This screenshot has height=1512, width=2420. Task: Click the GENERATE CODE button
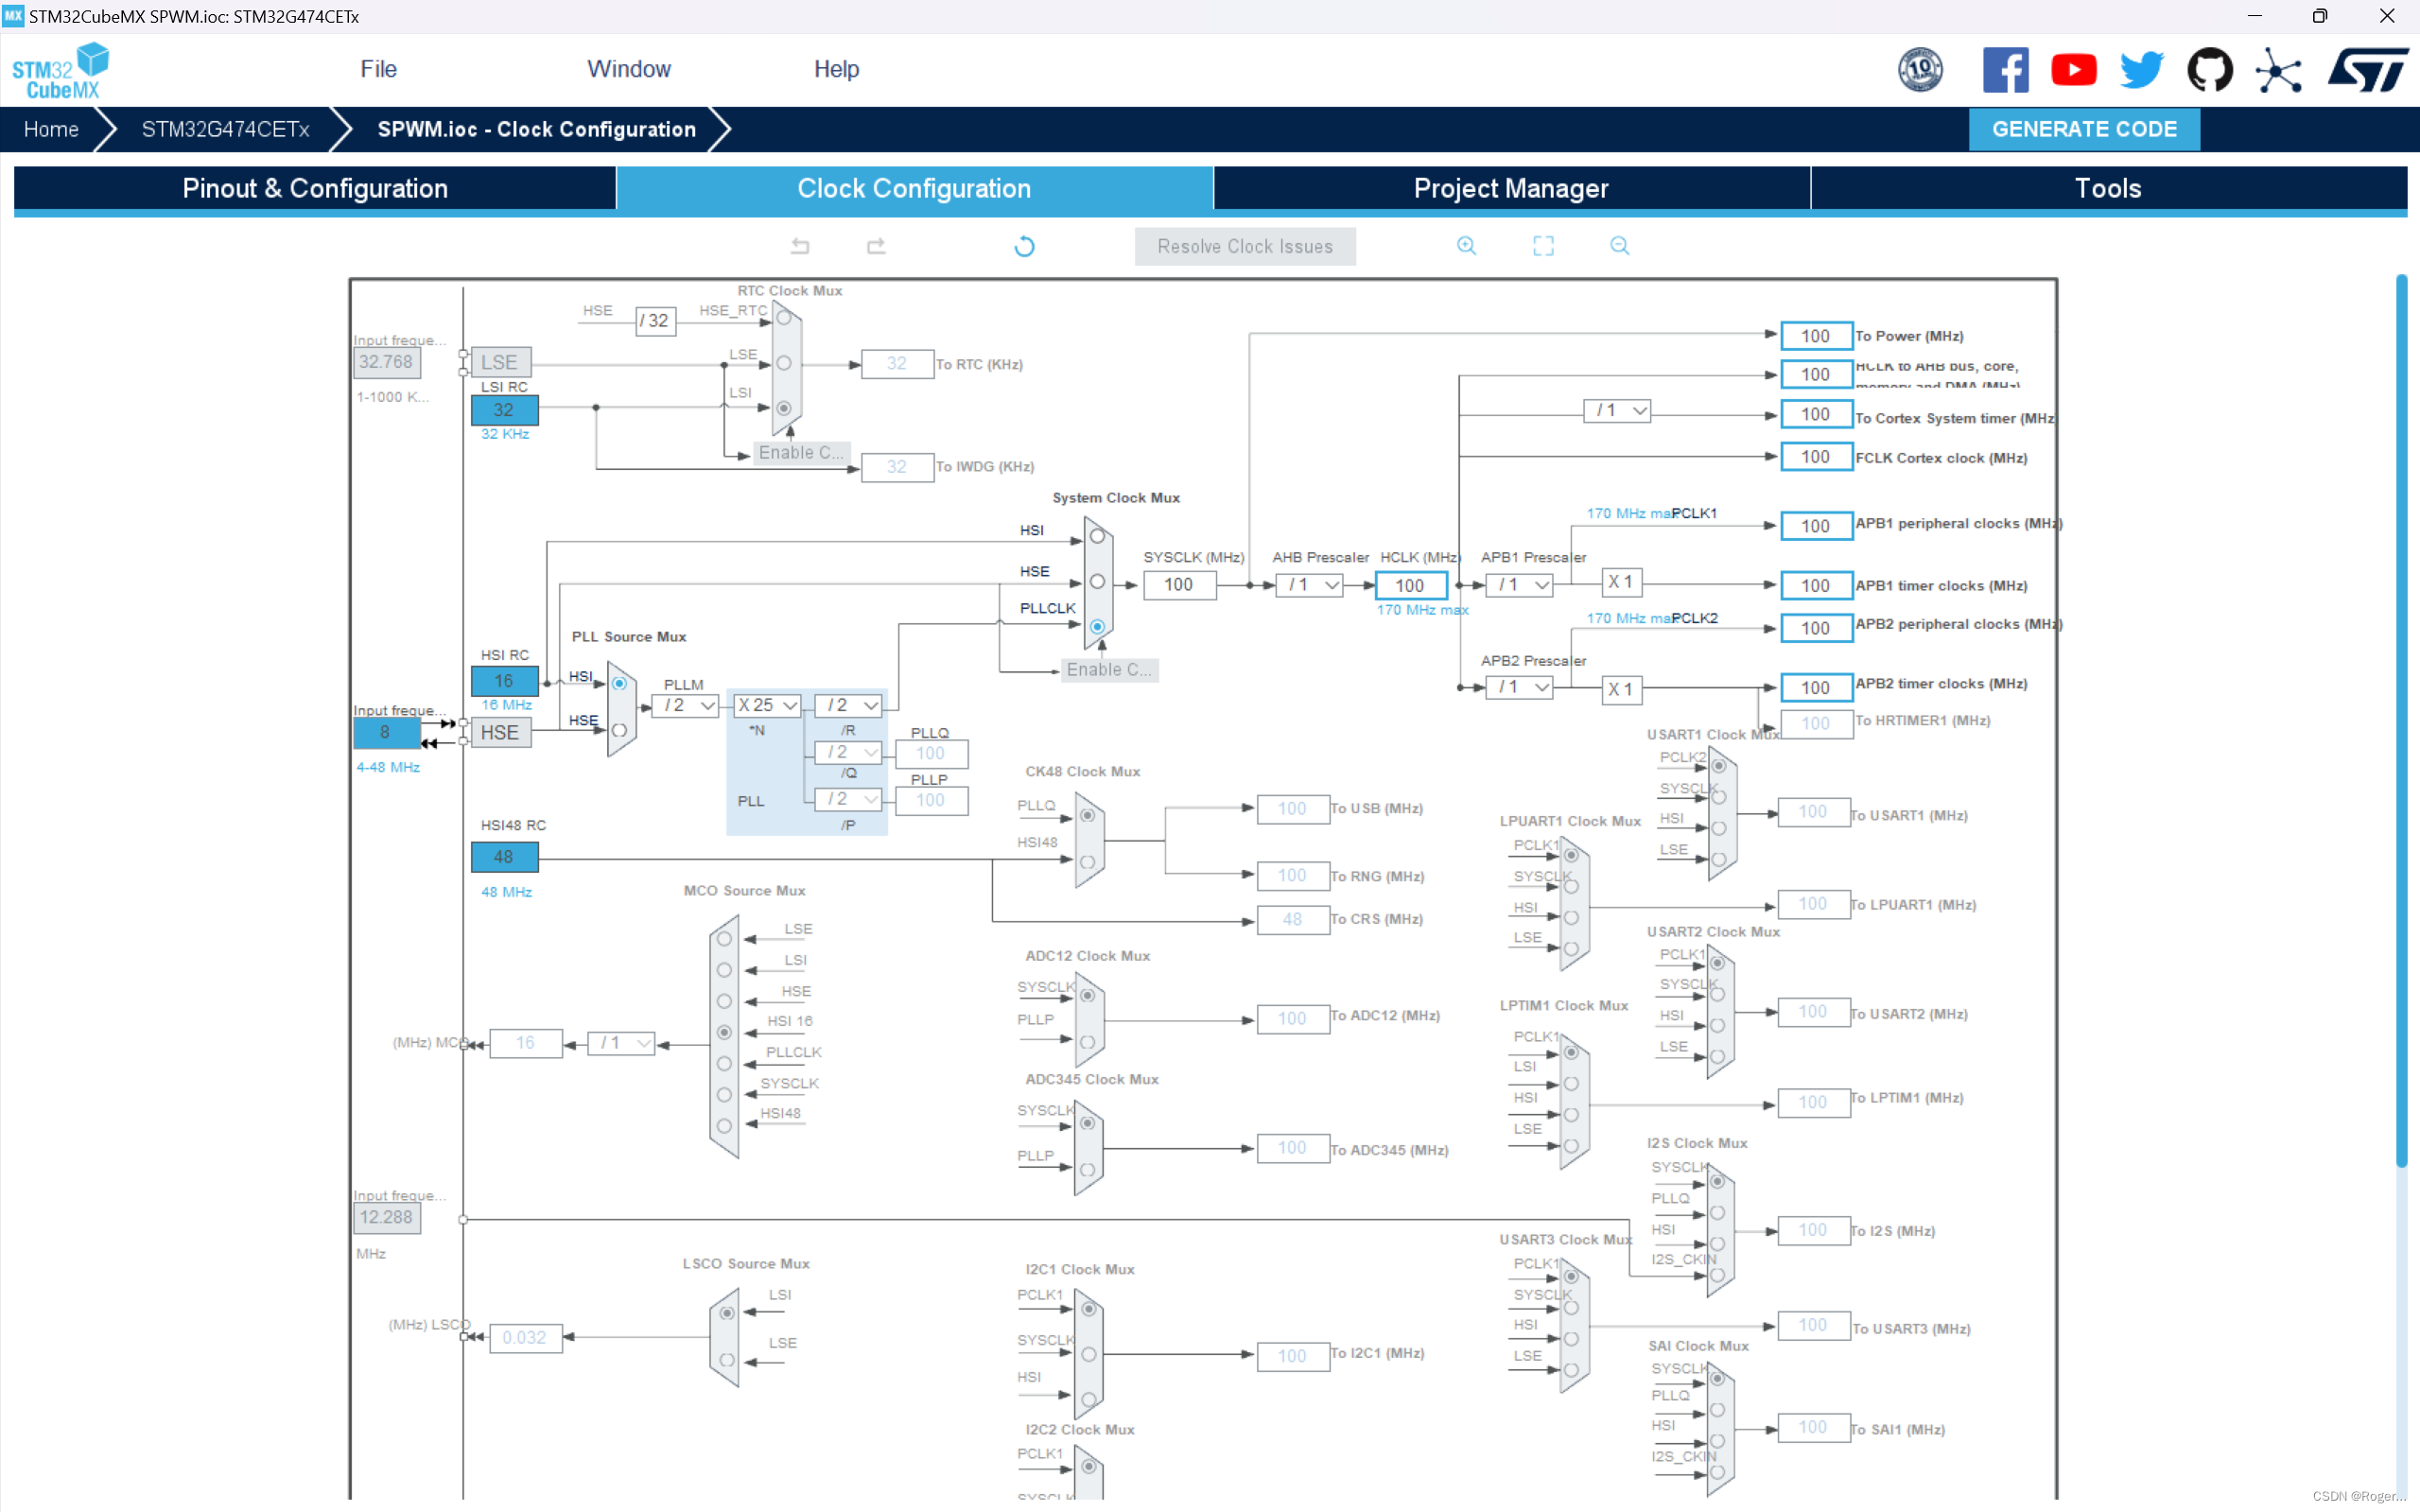[x=2083, y=129]
